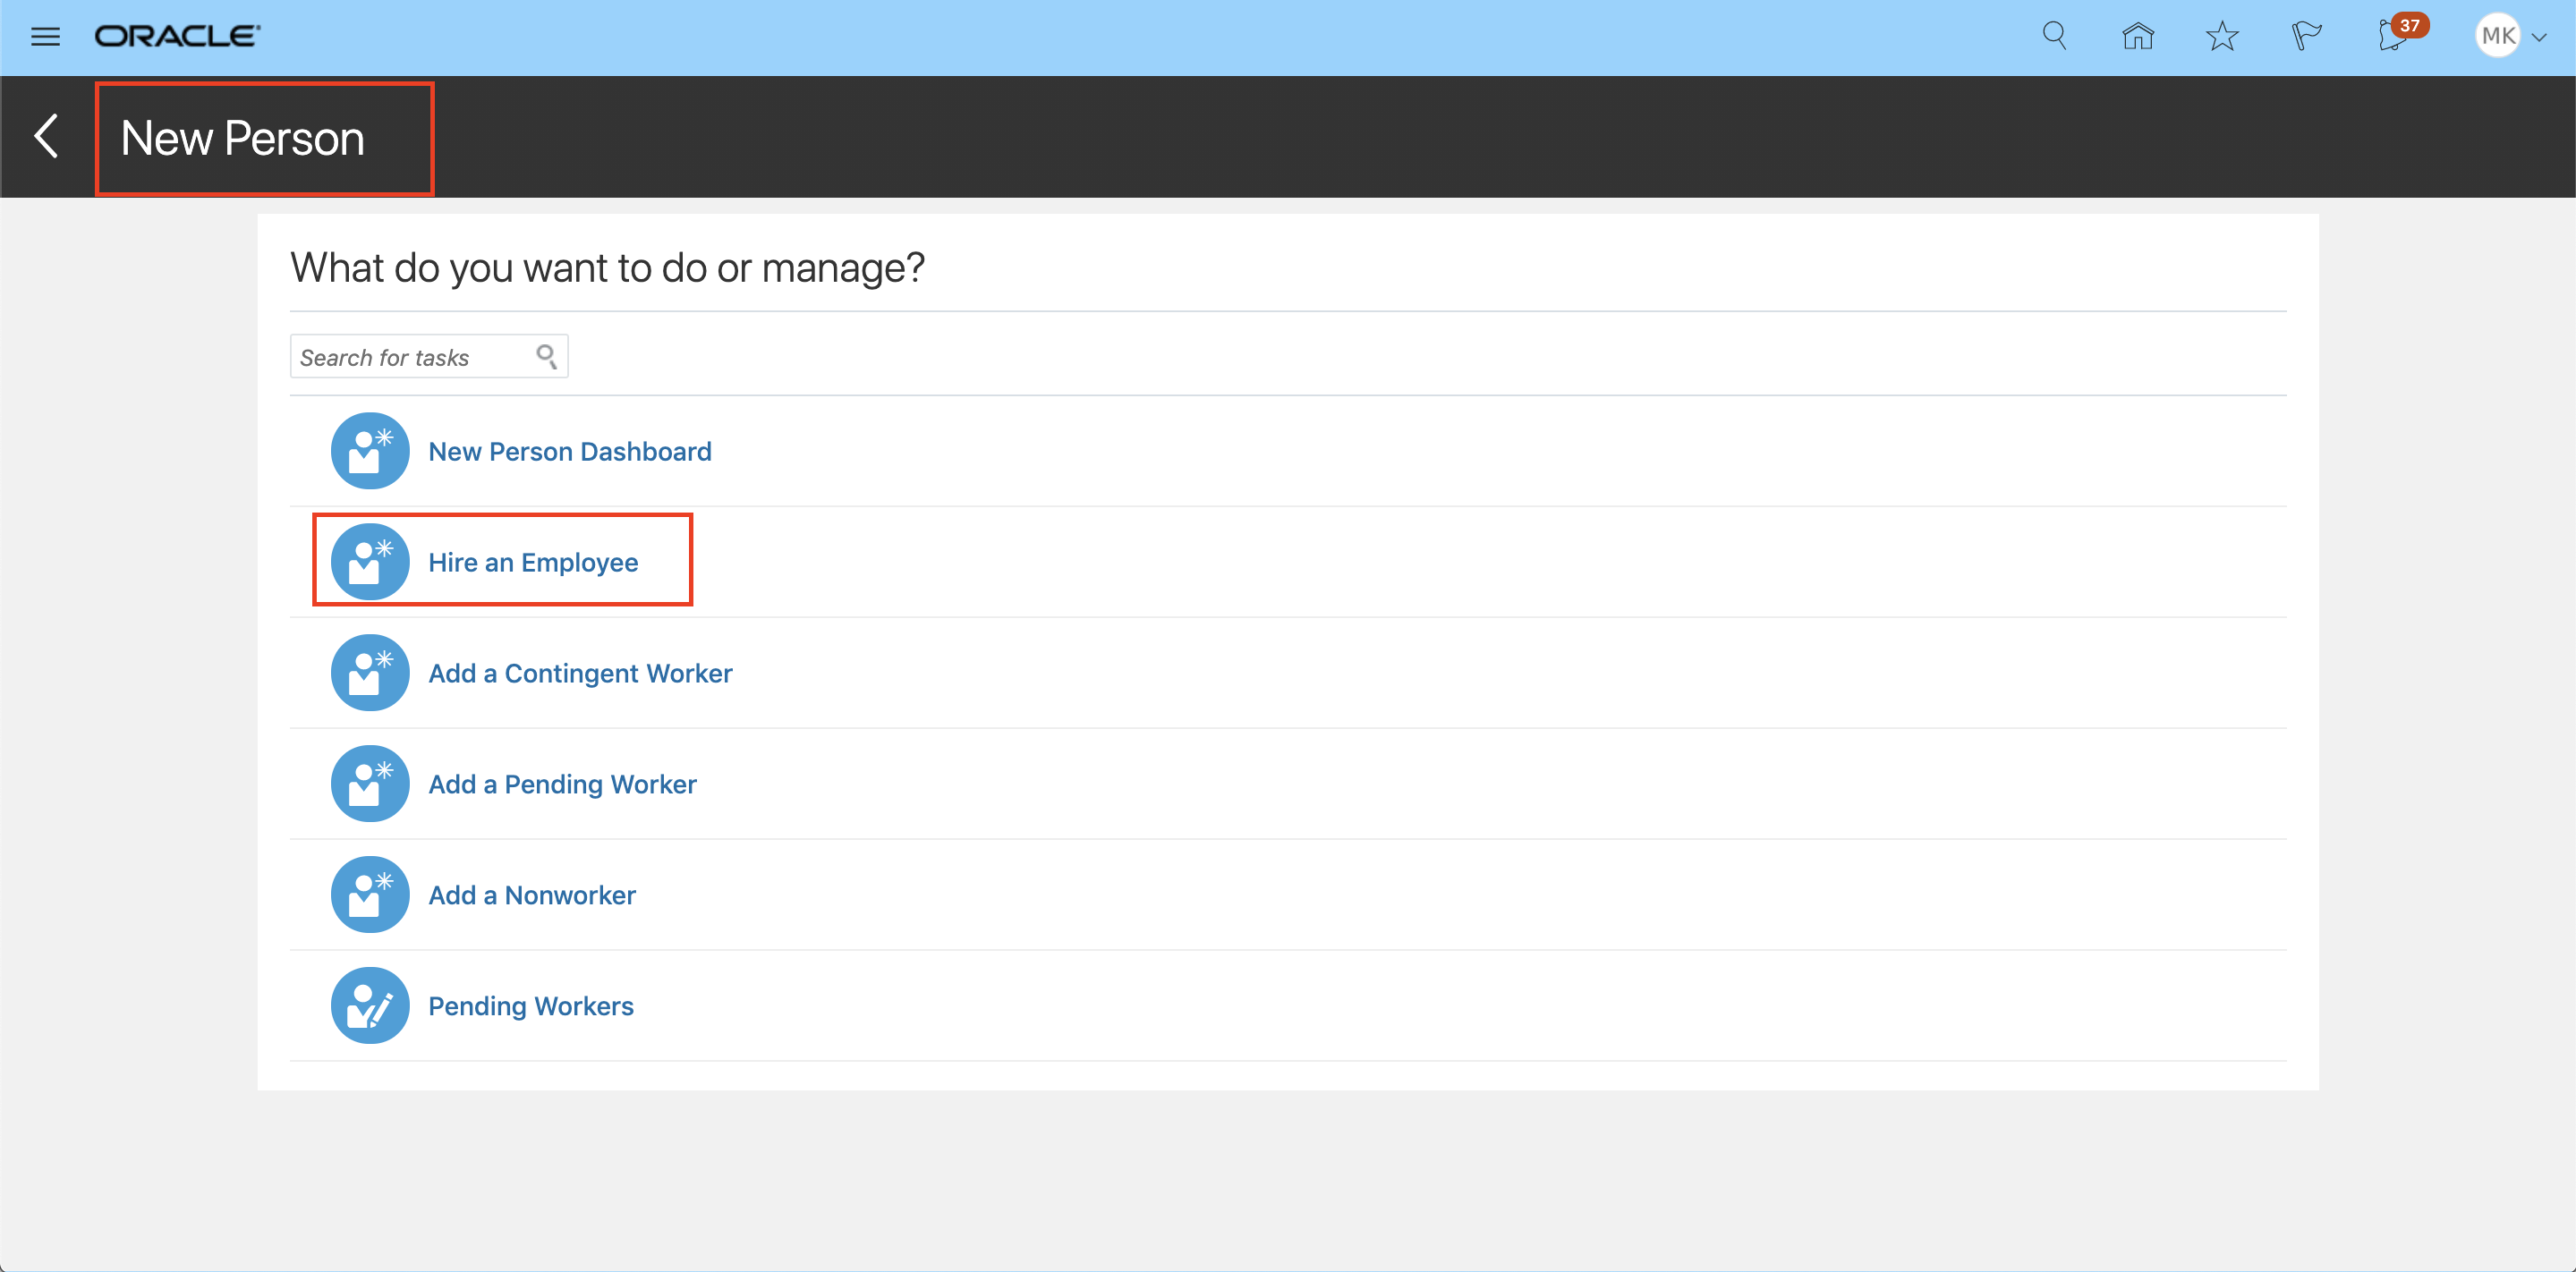Open the Watchlist flag icon
Screen dimensions: 2576x1272
coord(2305,37)
